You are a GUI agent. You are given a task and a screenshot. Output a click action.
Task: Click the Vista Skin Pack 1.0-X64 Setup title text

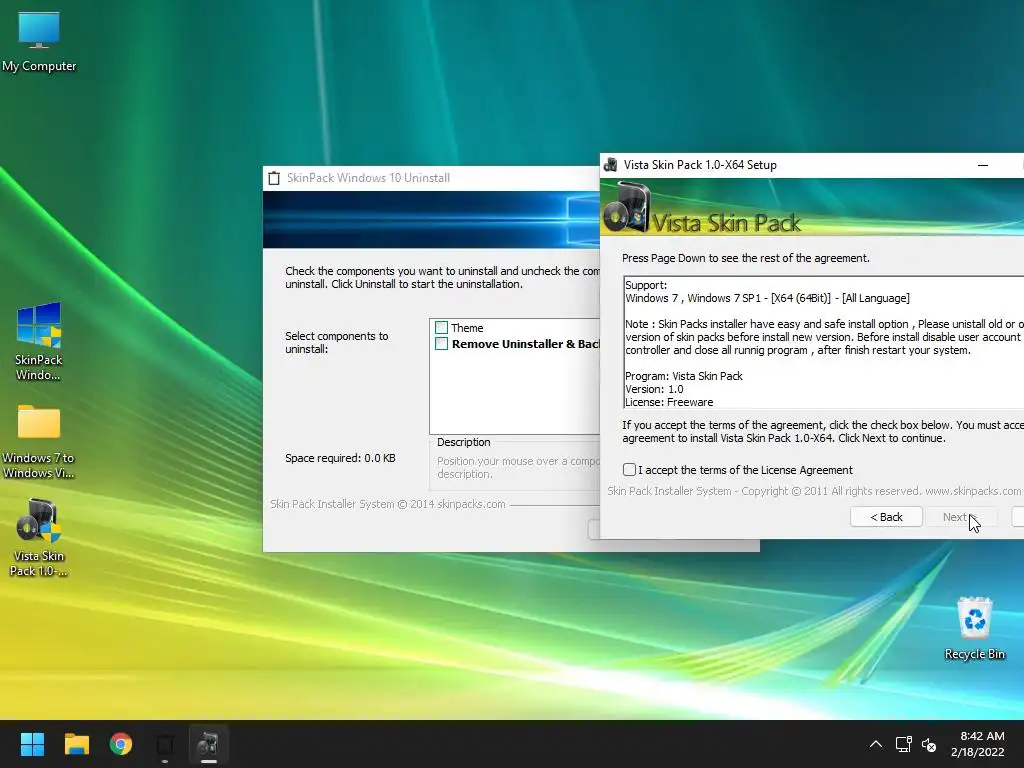[700, 165]
